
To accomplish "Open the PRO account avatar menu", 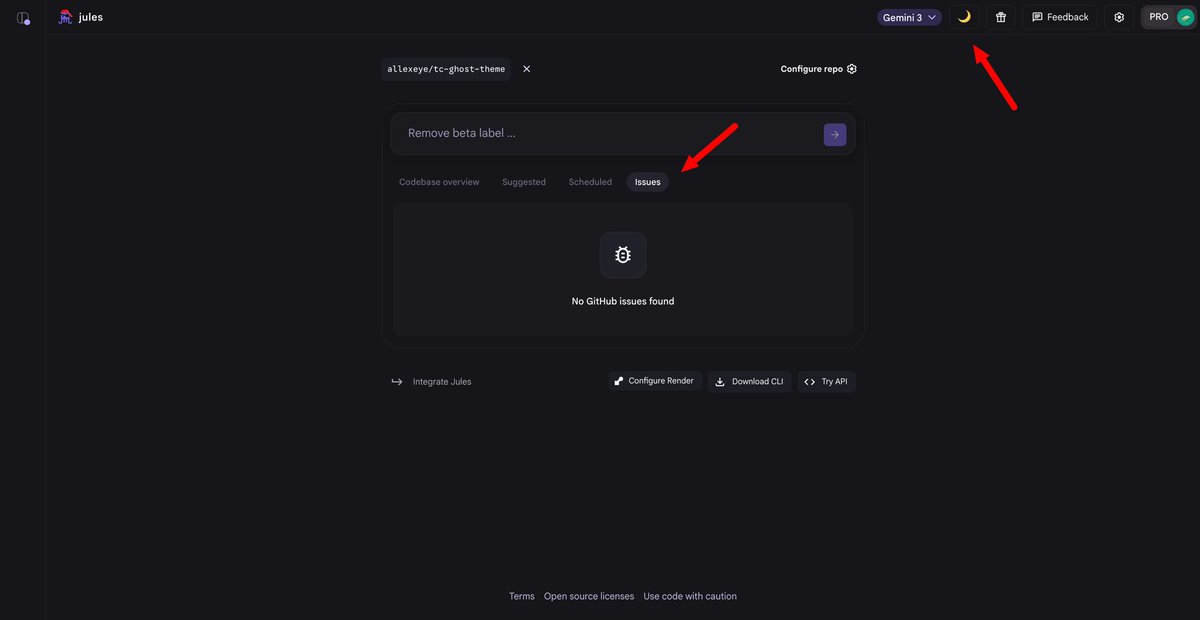I will point(1169,17).
